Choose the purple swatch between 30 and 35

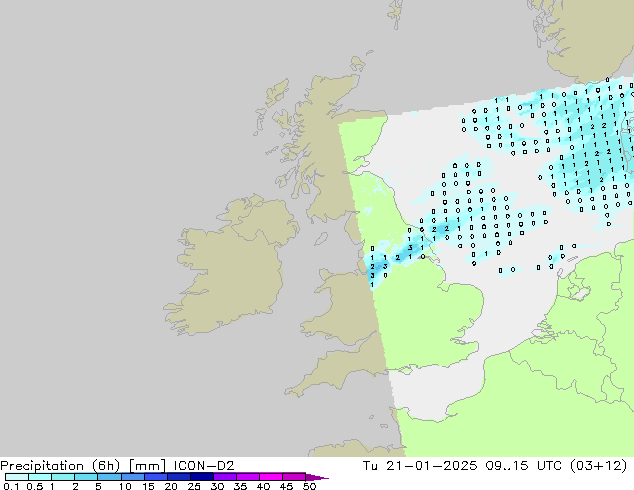coord(225,477)
